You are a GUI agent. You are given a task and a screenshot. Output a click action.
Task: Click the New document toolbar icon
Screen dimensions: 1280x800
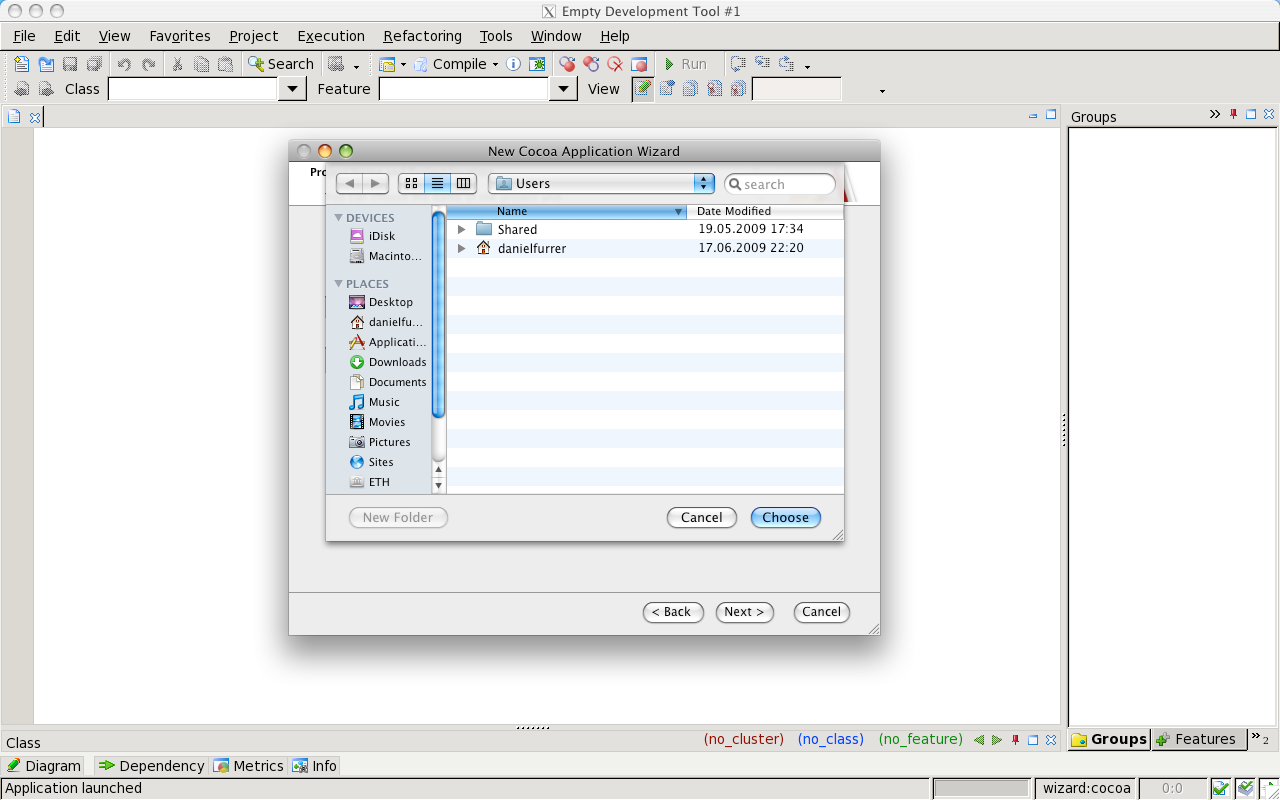(x=22, y=64)
